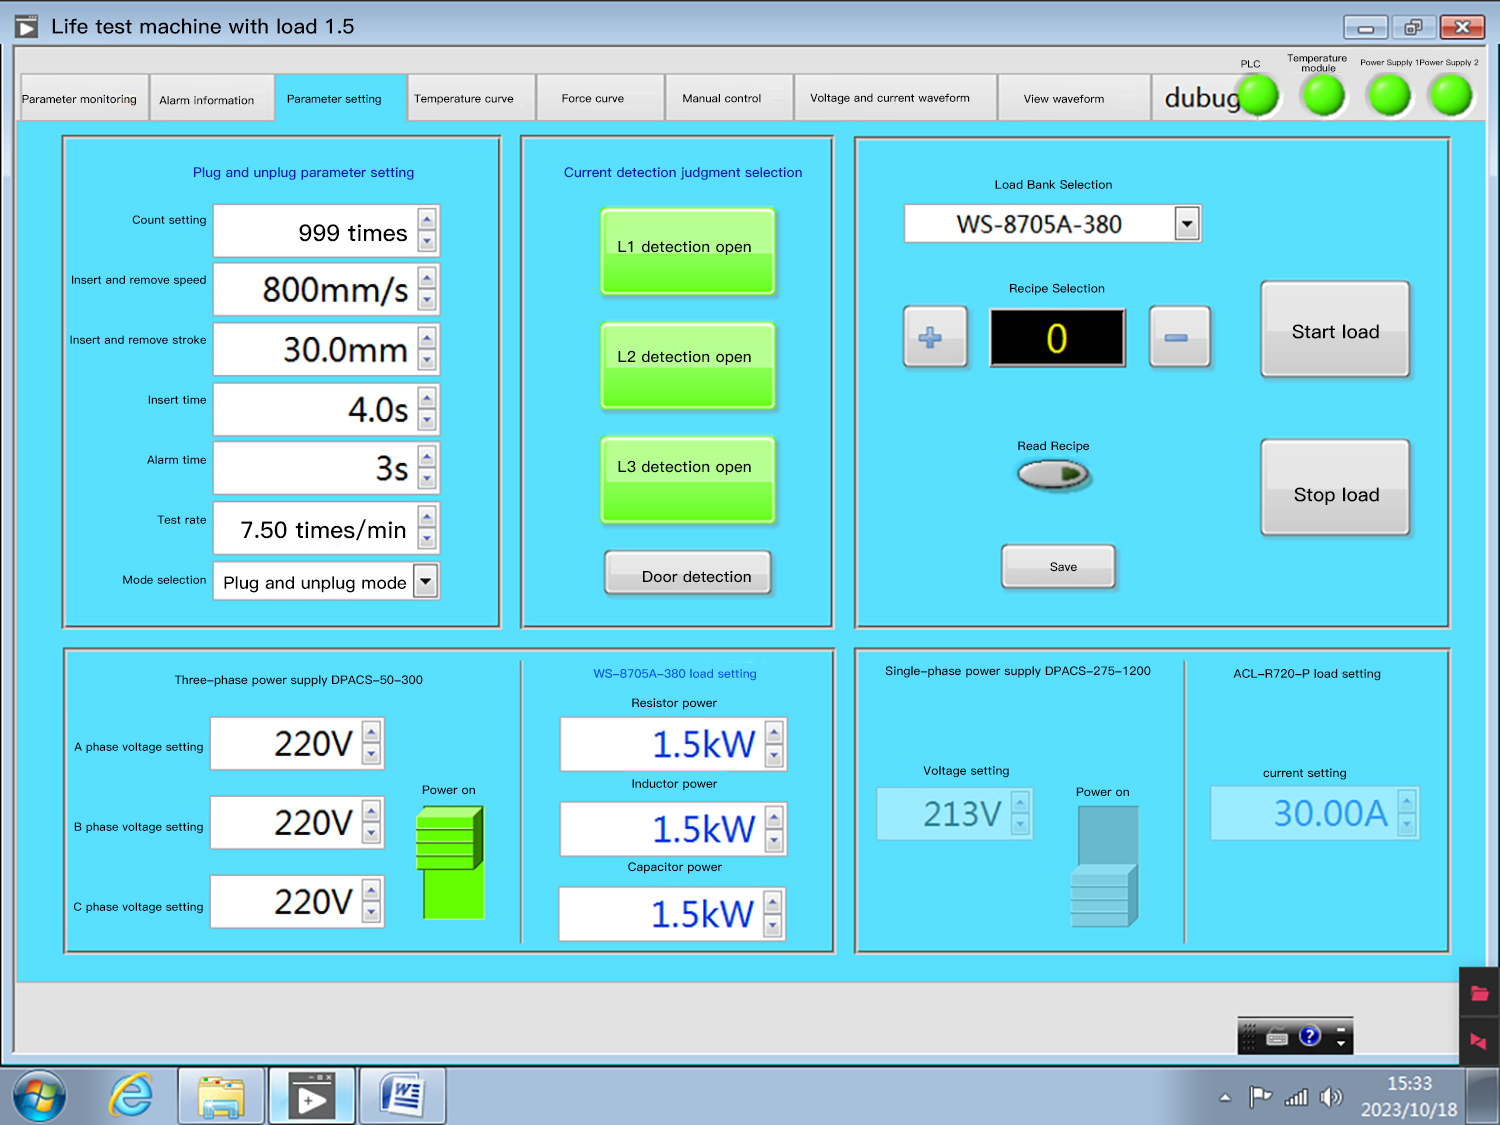
Task: Click the red flag icon at right edge
Action: [x=1479, y=1041]
